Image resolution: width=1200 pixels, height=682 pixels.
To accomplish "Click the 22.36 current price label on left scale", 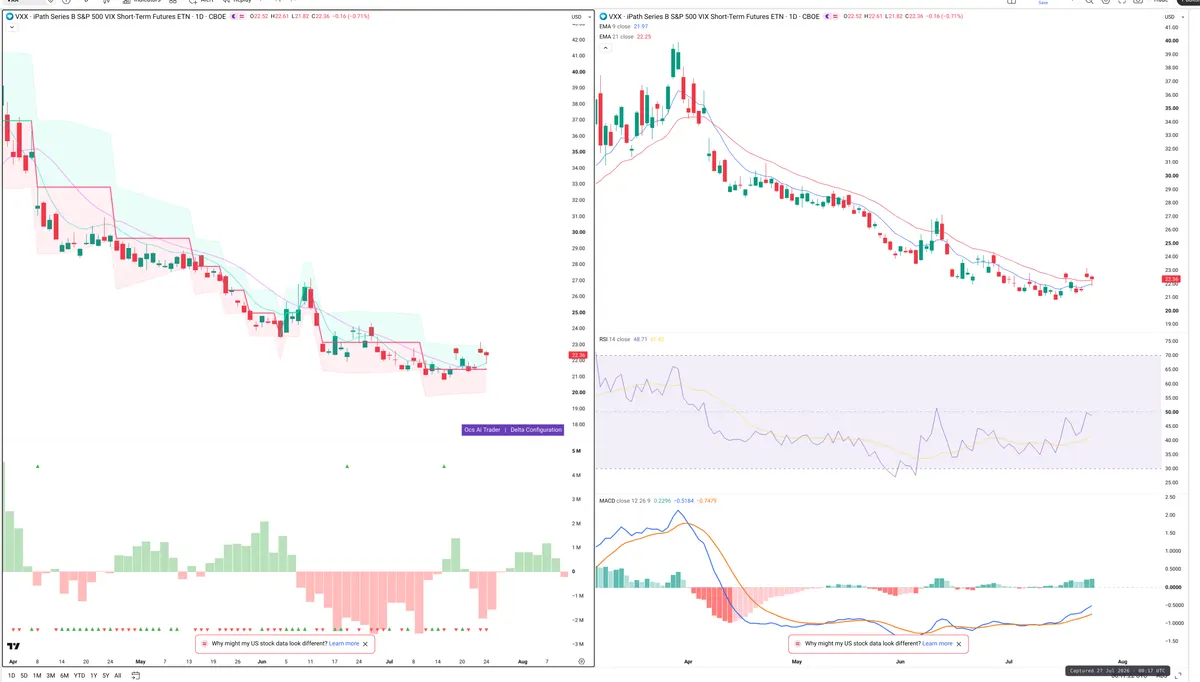I will click(x=578, y=355).
